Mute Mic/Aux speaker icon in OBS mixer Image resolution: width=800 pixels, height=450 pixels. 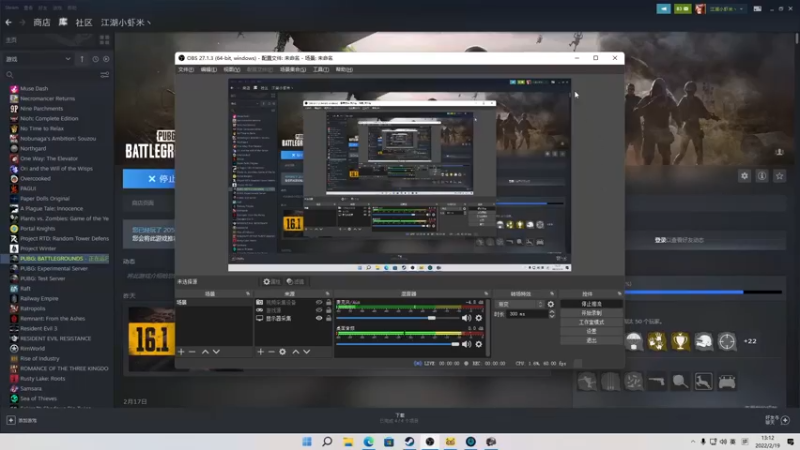[466, 318]
